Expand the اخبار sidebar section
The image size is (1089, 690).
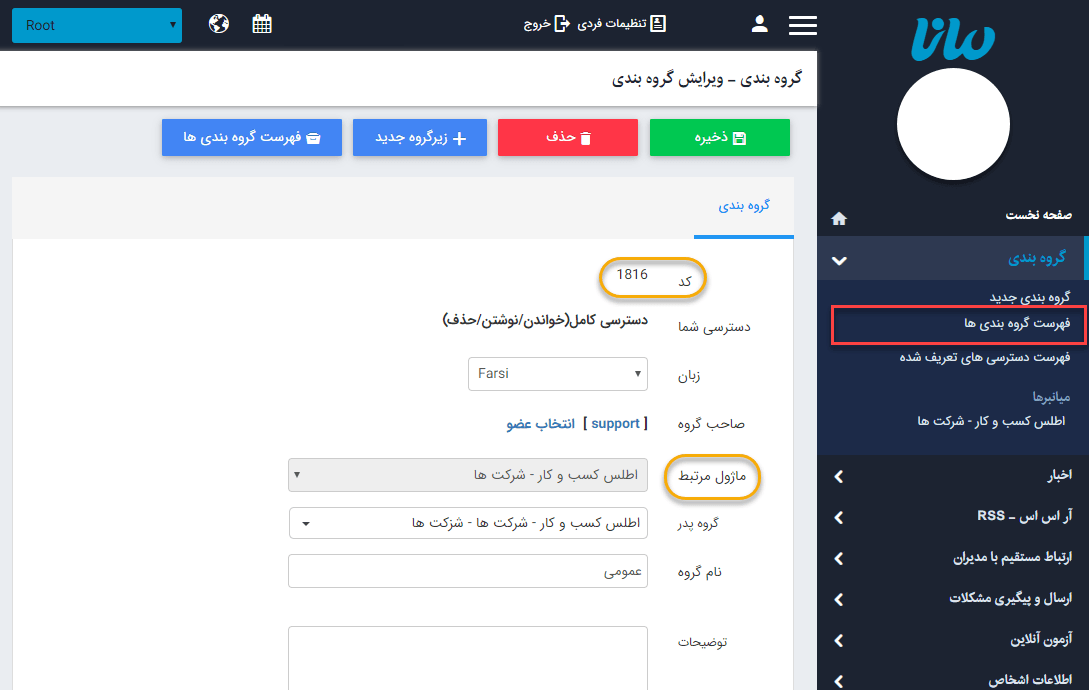pyautogui.click(x=950, y=476)
